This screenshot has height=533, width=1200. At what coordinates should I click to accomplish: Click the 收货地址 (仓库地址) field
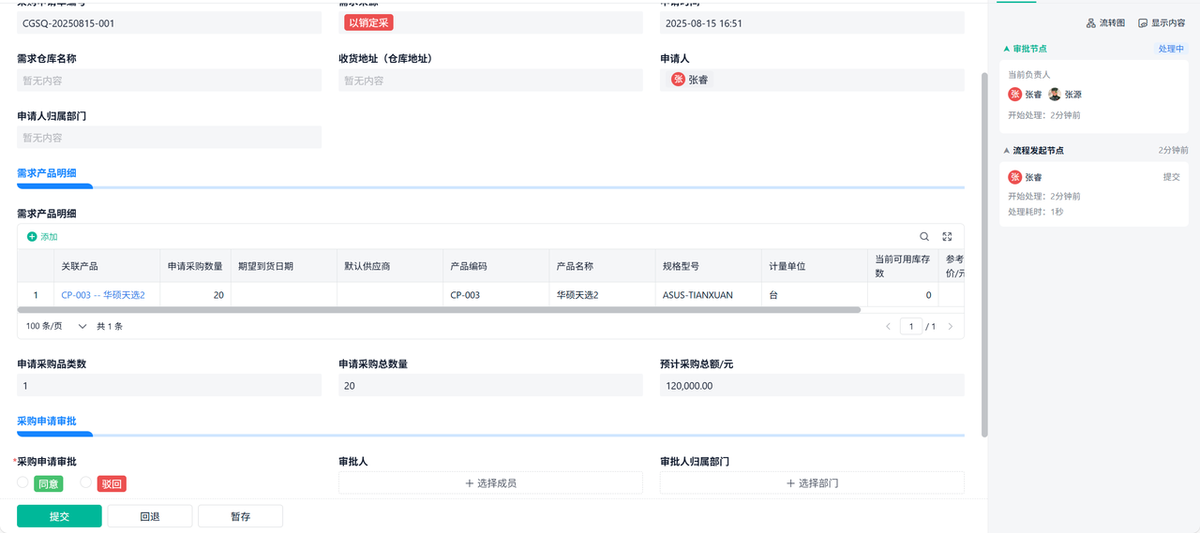pyautogui.click(x=490, y=80)
